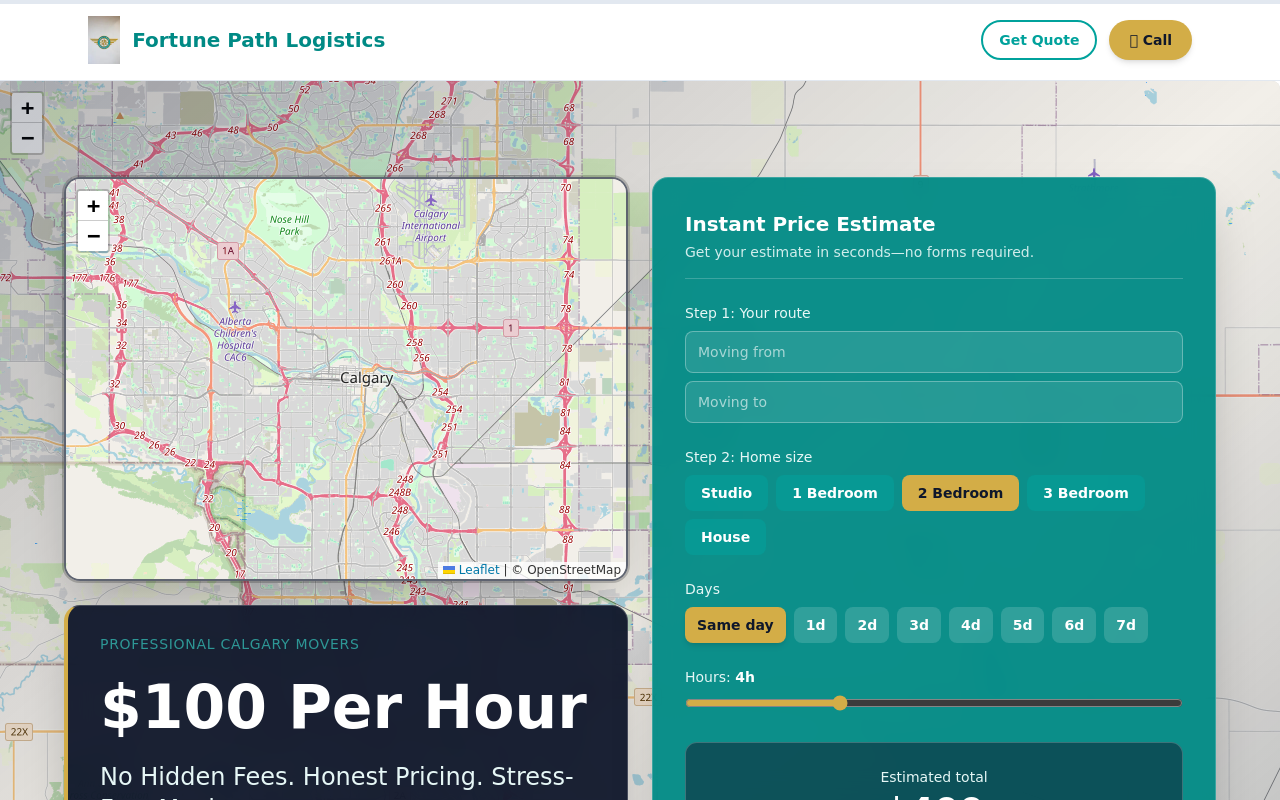Zoom out on the background map
Viewport: 1280px width, 800px height.
click(x=26, y=138)
